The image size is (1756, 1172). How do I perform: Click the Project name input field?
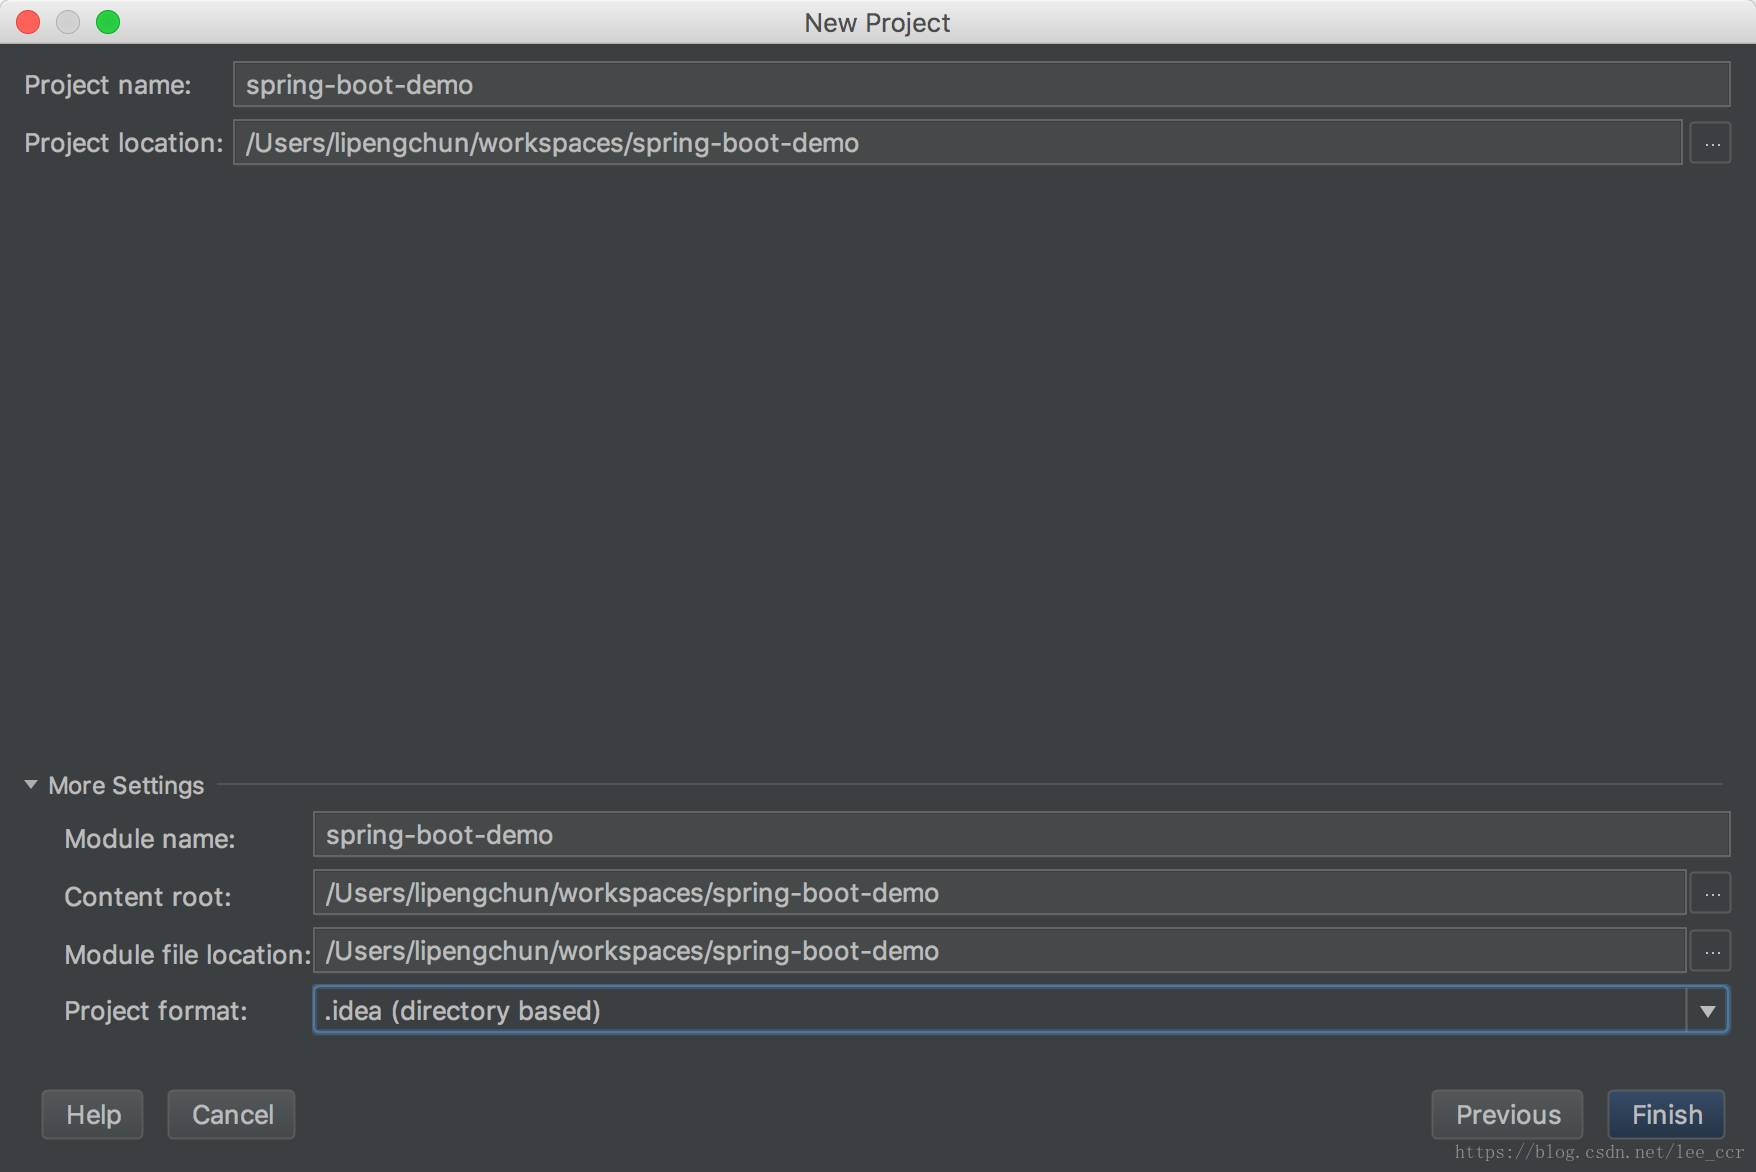click(x=981, y=85)
